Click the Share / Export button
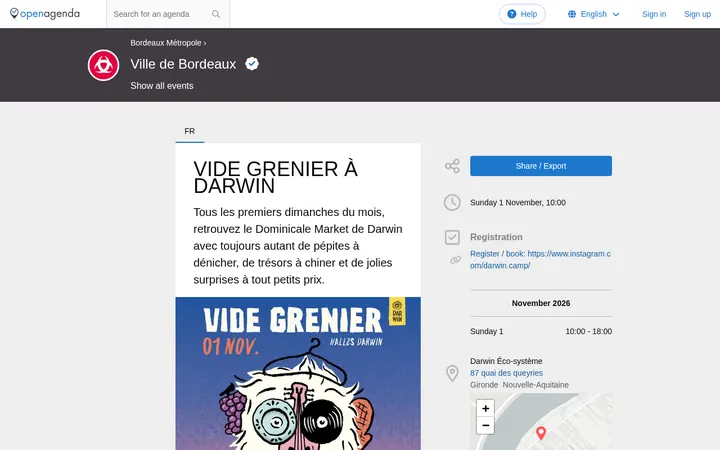Screen dimensions: 720x450 point(541,166)
